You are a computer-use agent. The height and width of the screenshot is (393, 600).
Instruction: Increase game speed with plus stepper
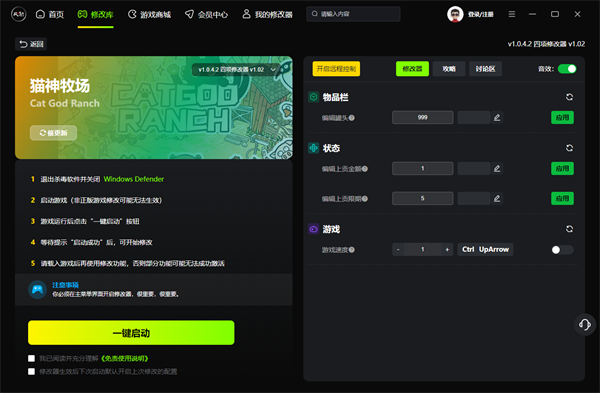point(447,249)
